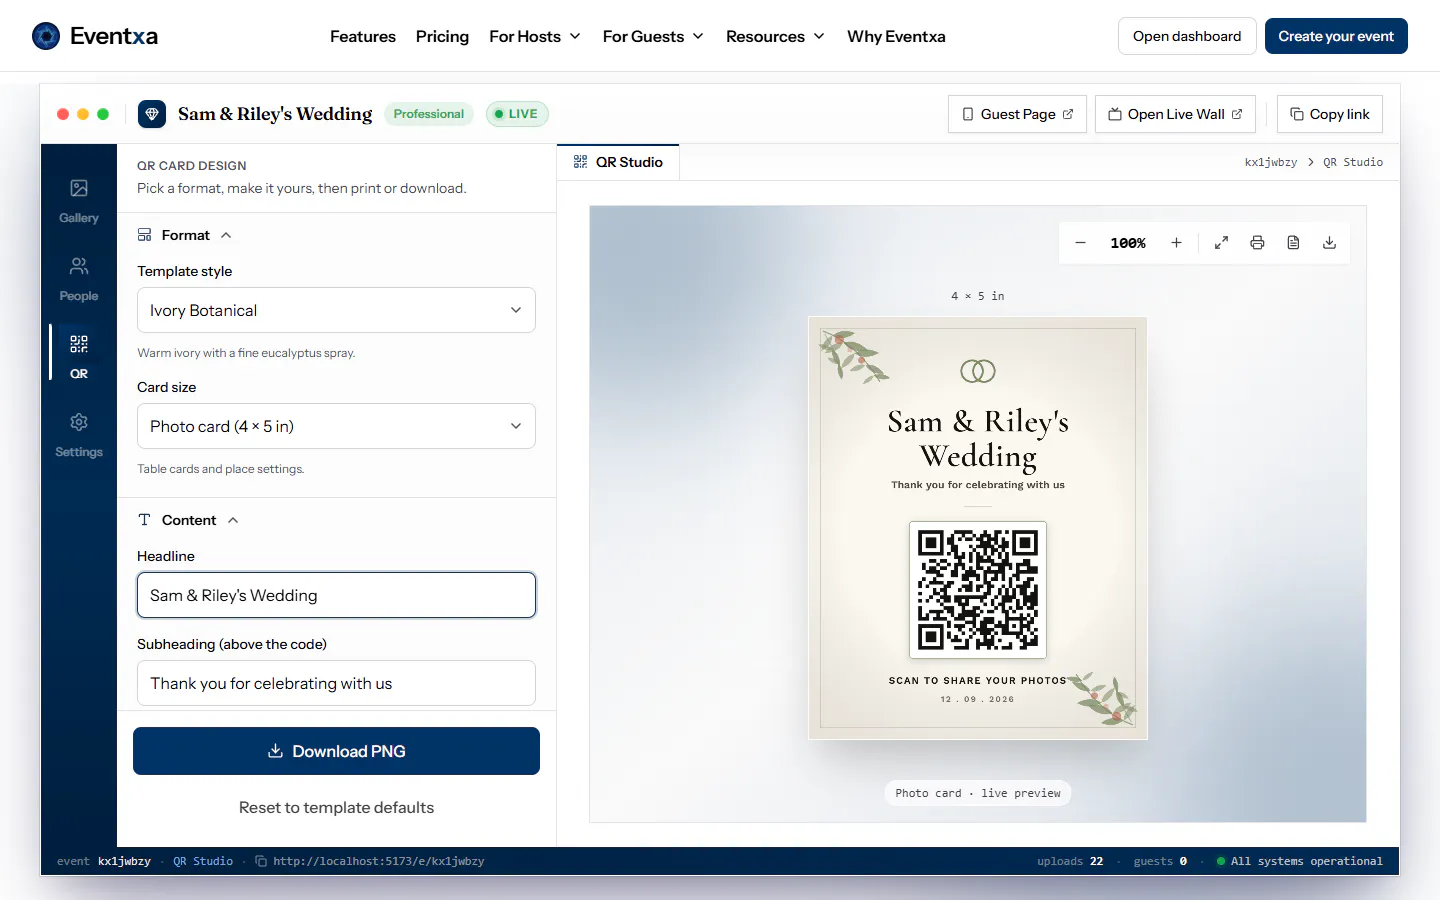The image size is (1440, 900).
Task: Expand the Resources menu
Action: point(775,36)
